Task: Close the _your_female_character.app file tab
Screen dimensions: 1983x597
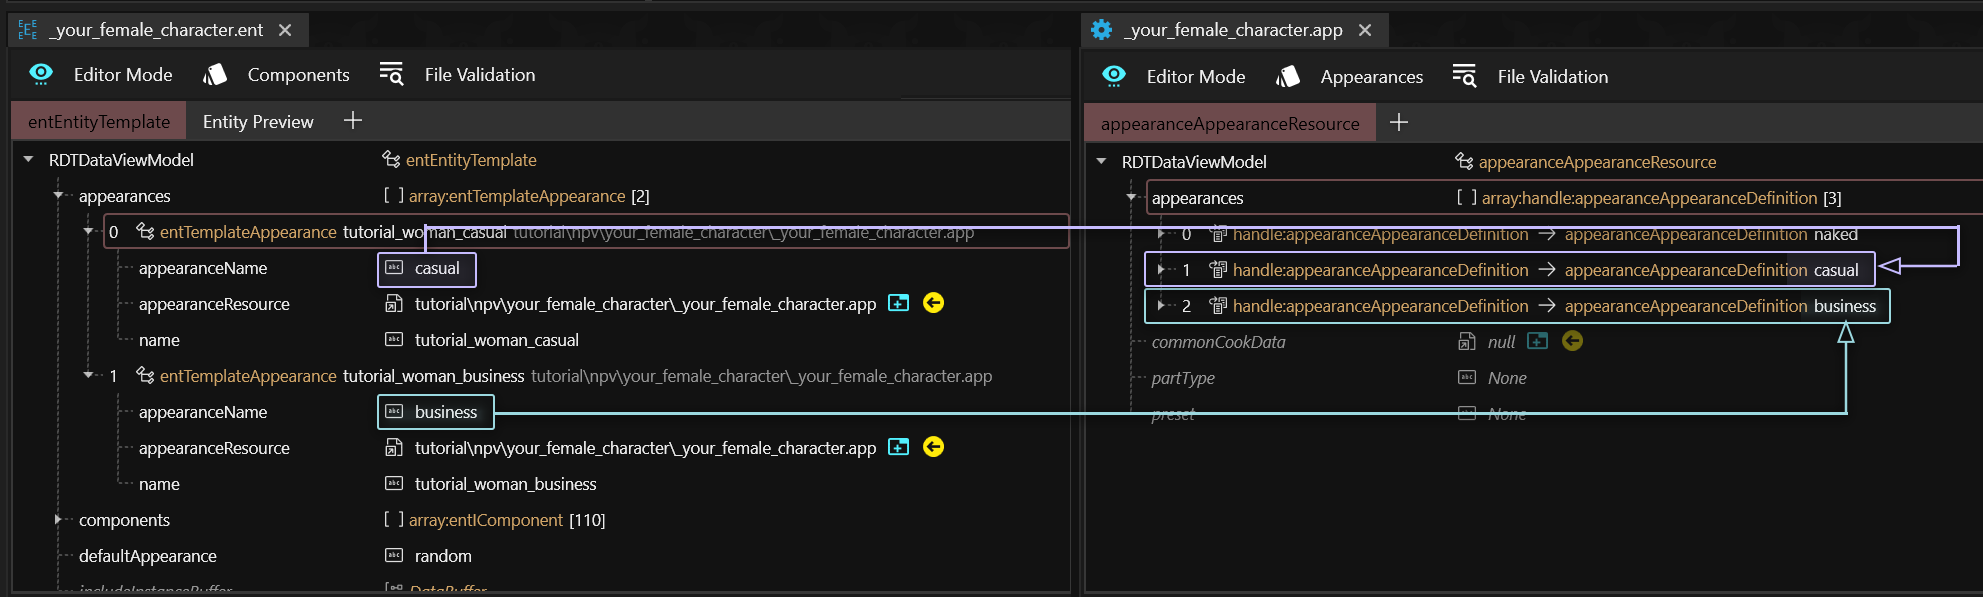Action: (1365, 30)
